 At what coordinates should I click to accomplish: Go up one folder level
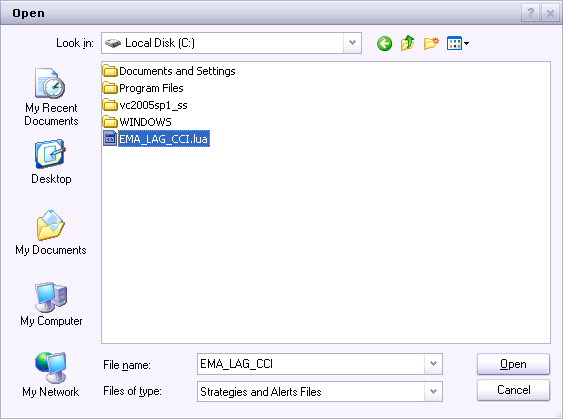(408, 43)
